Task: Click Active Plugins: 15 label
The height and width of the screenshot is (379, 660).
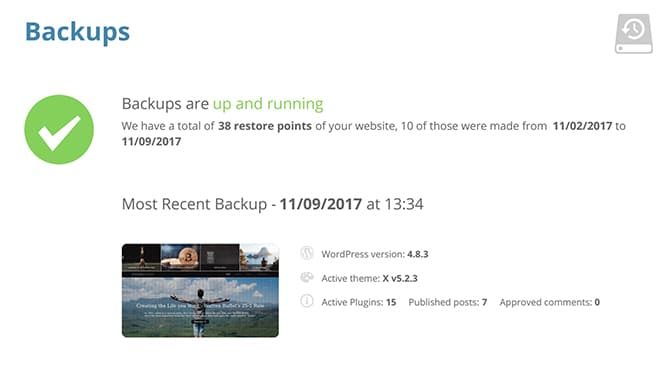Action: point(359,302)
